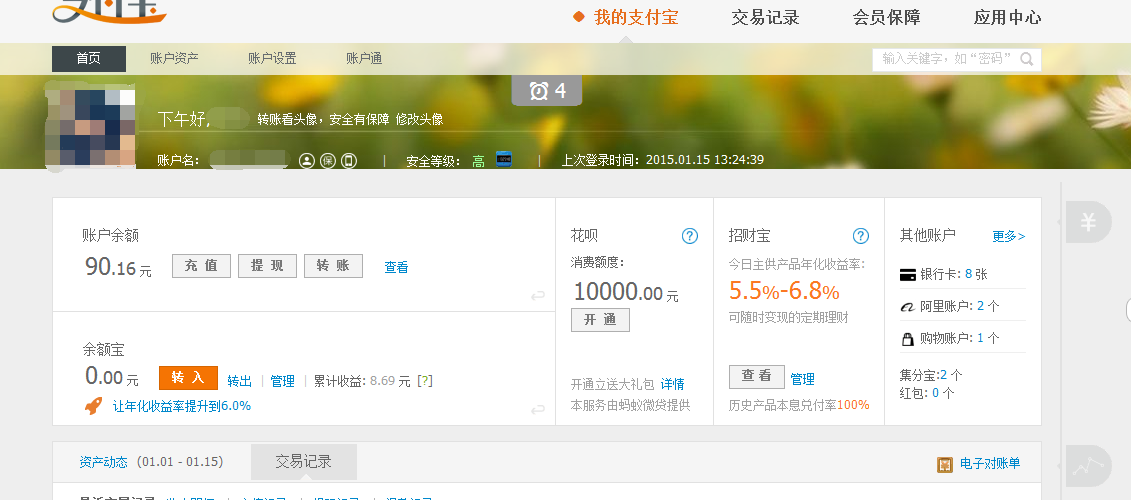Click the blurred profile avatar
The image size is (1131, 500).
pyautogui.click(x=91, y=128)
